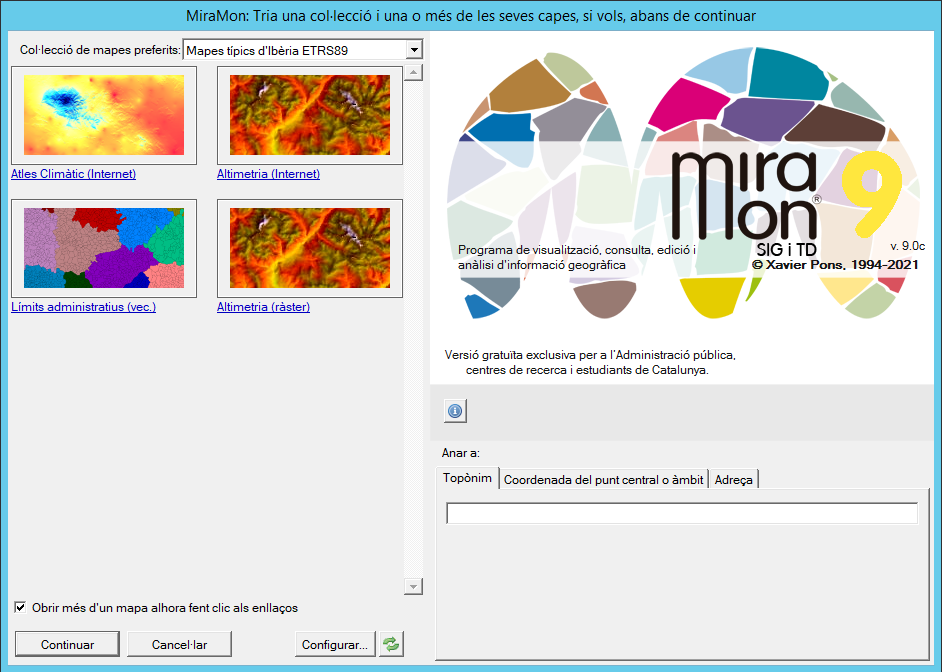Image resolution: width=942 pixels, height=672 pixels.
Task: Switch to the Topònim tab
Action: point(467,478)
